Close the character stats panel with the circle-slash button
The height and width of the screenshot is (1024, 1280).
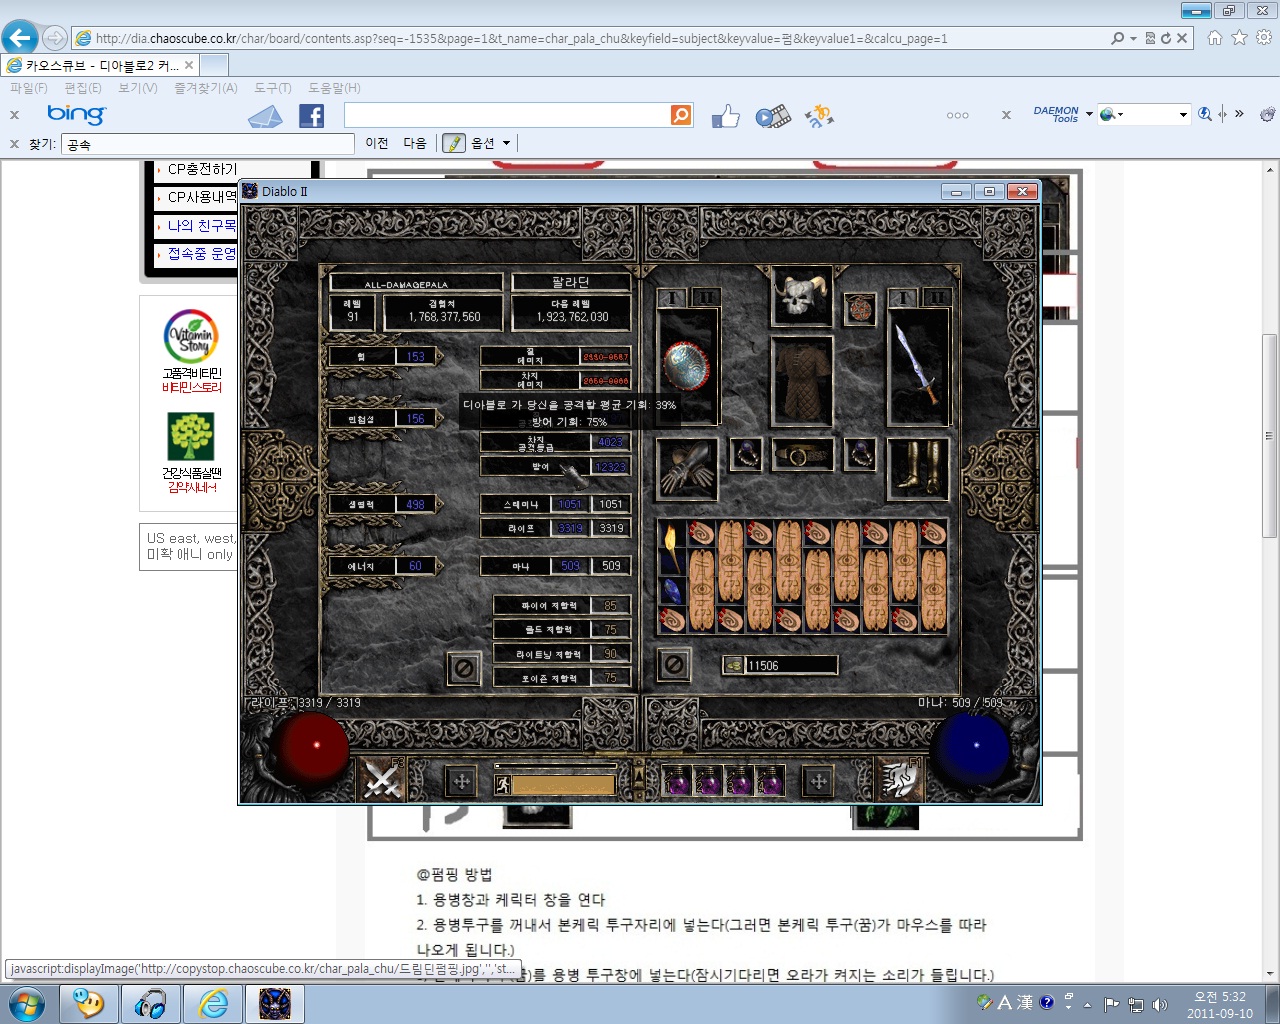click(464, 668)
